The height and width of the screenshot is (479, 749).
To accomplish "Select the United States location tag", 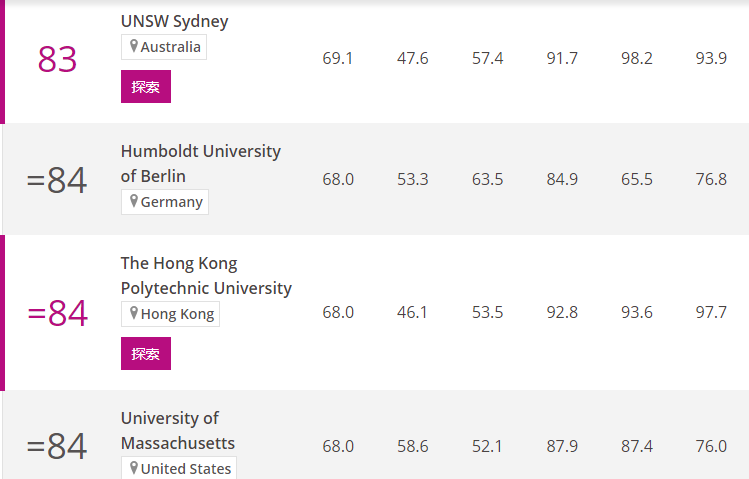I will (179, 468).
